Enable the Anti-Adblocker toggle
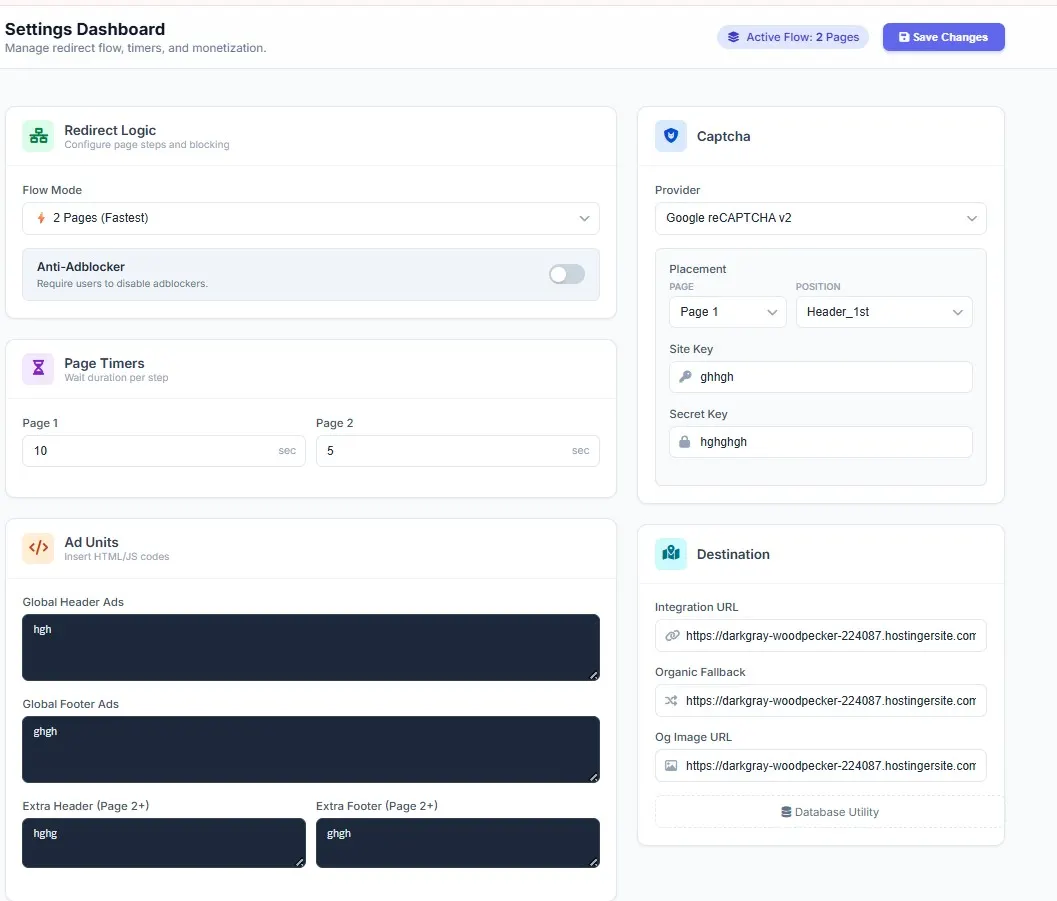The image size is (1057, 901). pyautogui.click(x=566, y=274)
